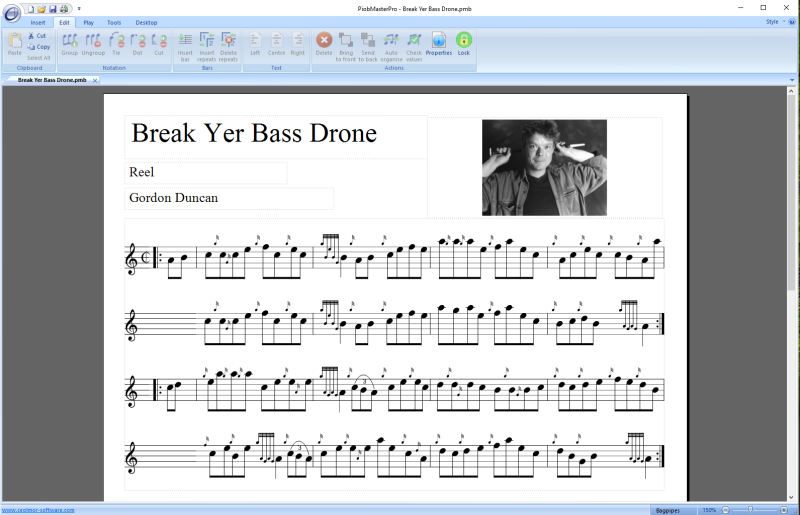800x515 pixels.
Task: Click the Bagpipes status bar entry
Action: pyautogui.click(x=668, y=510)
